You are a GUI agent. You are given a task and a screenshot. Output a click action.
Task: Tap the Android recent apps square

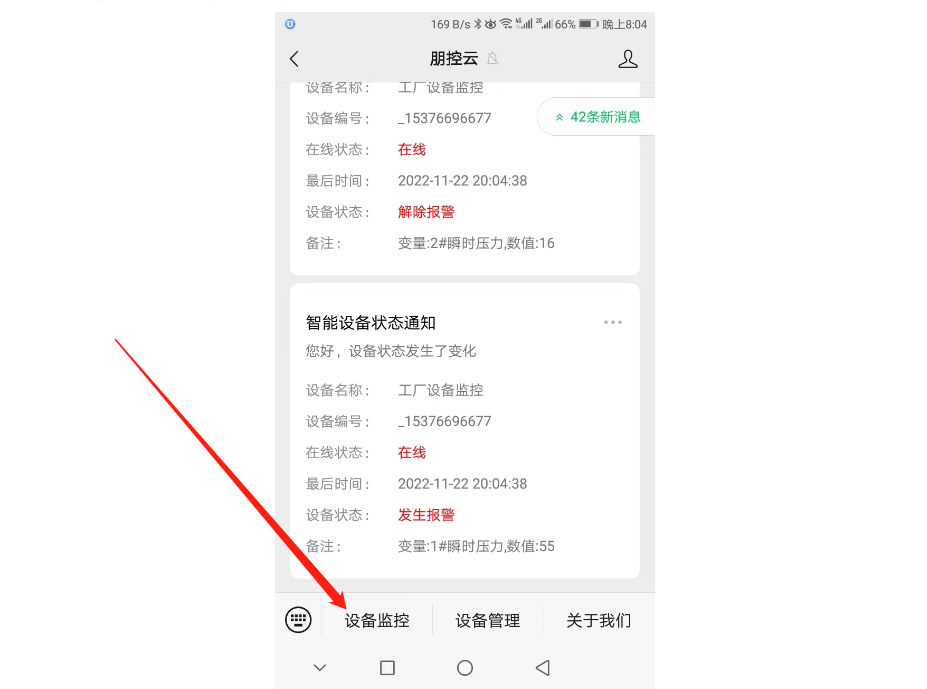pyautogui.click(x=387, y=668)
